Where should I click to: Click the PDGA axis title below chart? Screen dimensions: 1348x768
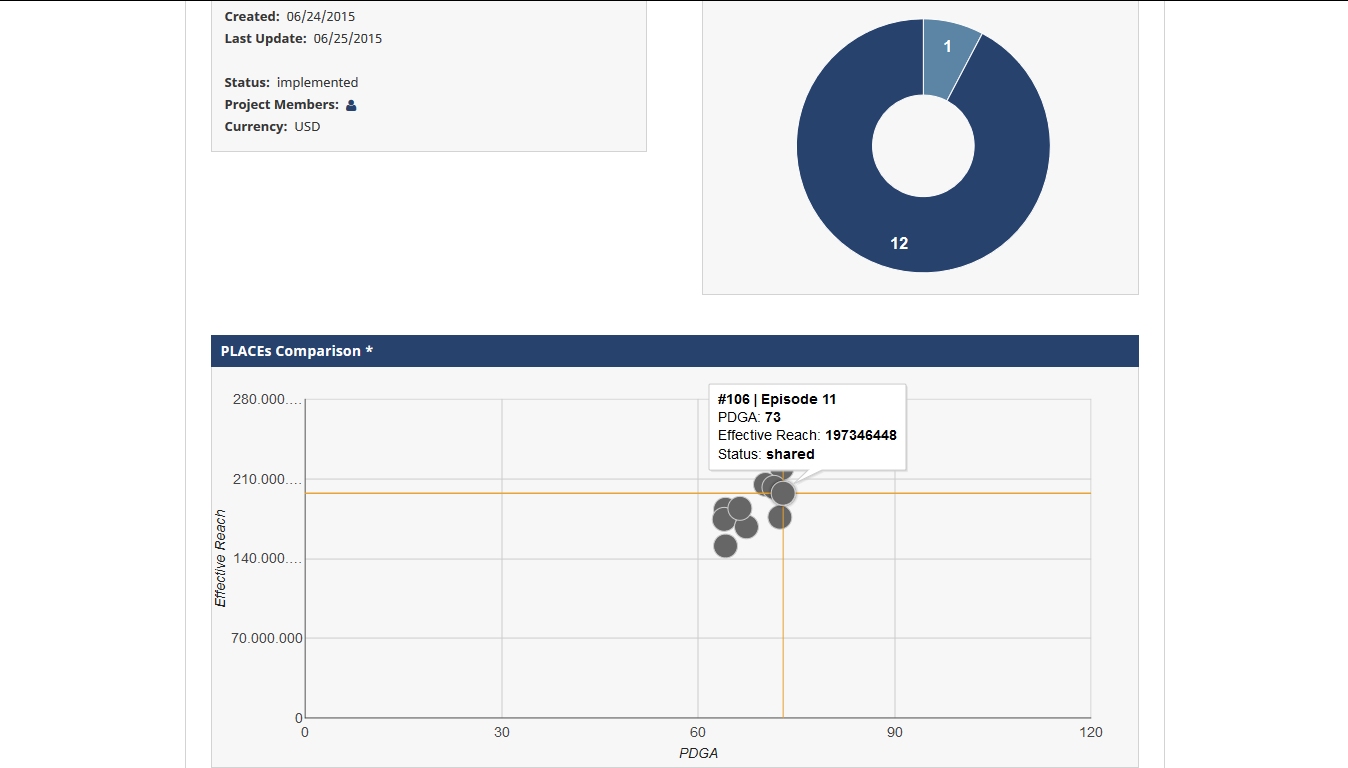click(698, 753)
